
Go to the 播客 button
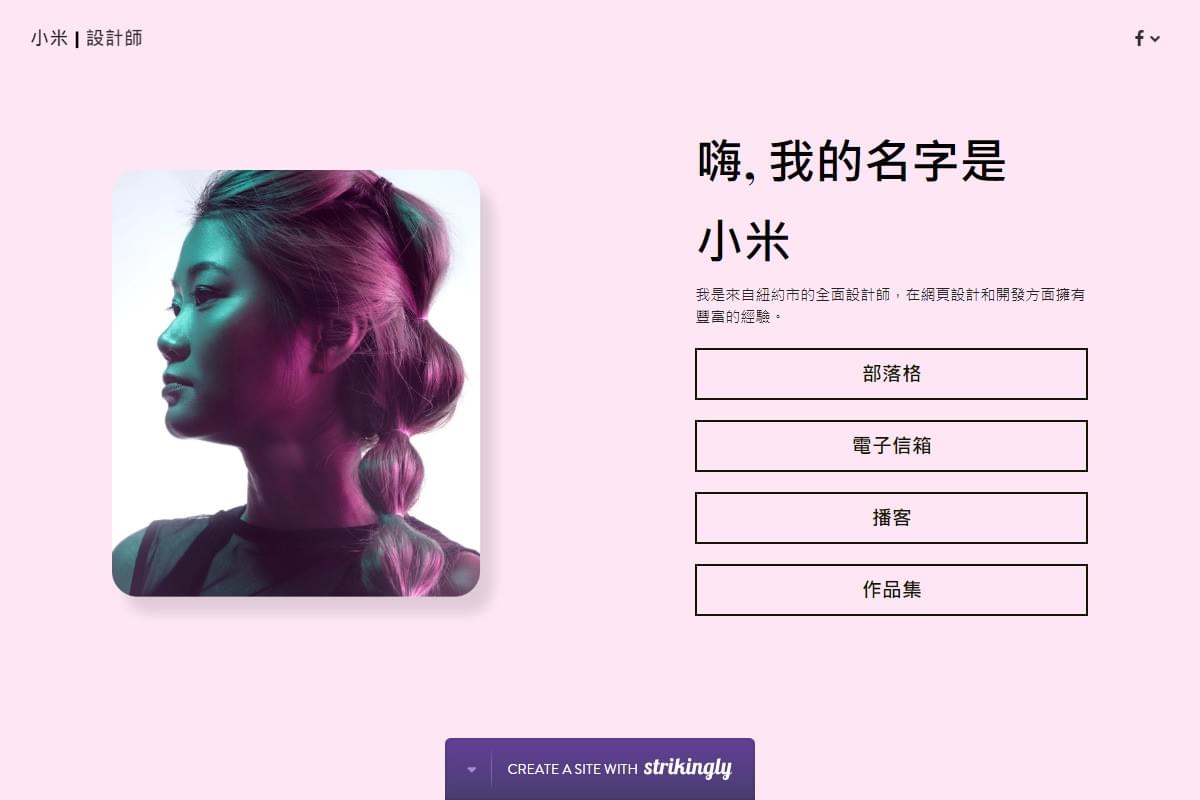pyautogui.click(x=891, y=518)
